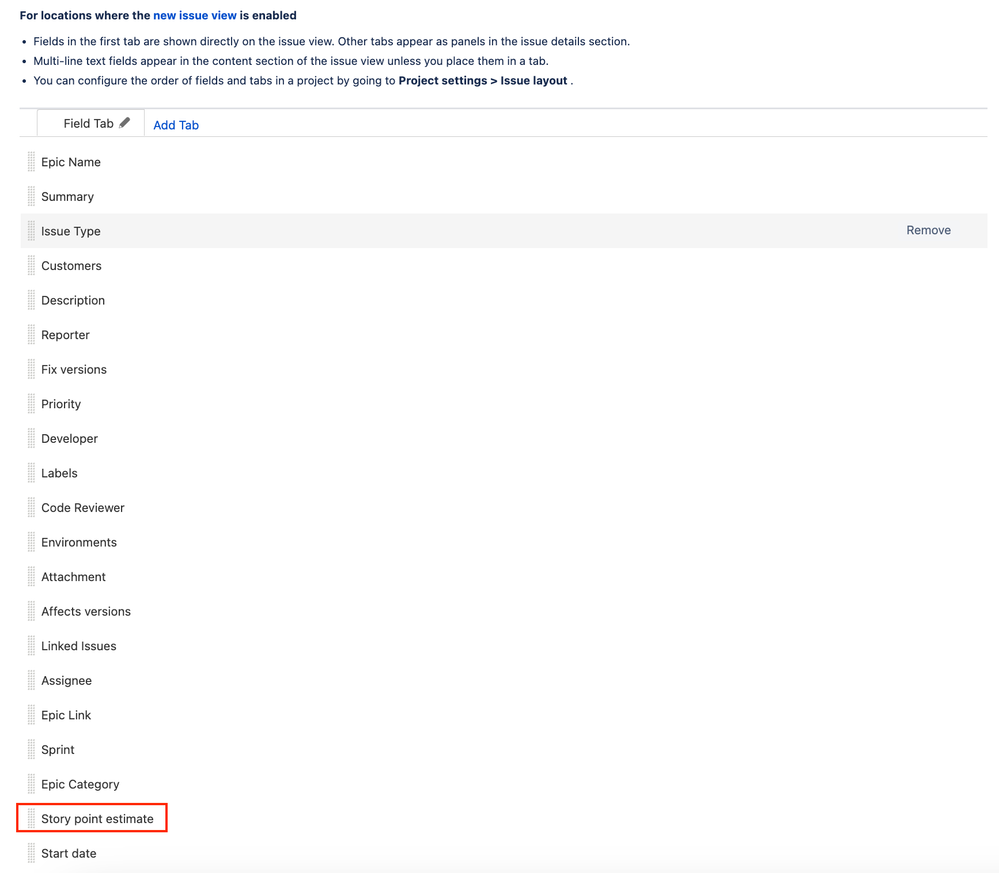Switch to the Field Tab tab
The image size is (999, 873).
(89, 122)
